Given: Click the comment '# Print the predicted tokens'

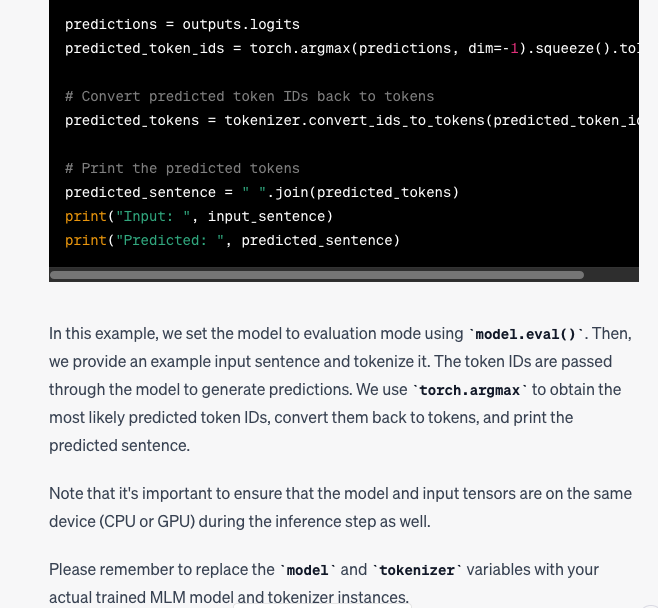Looking at the screenshot, I should 182,168.
